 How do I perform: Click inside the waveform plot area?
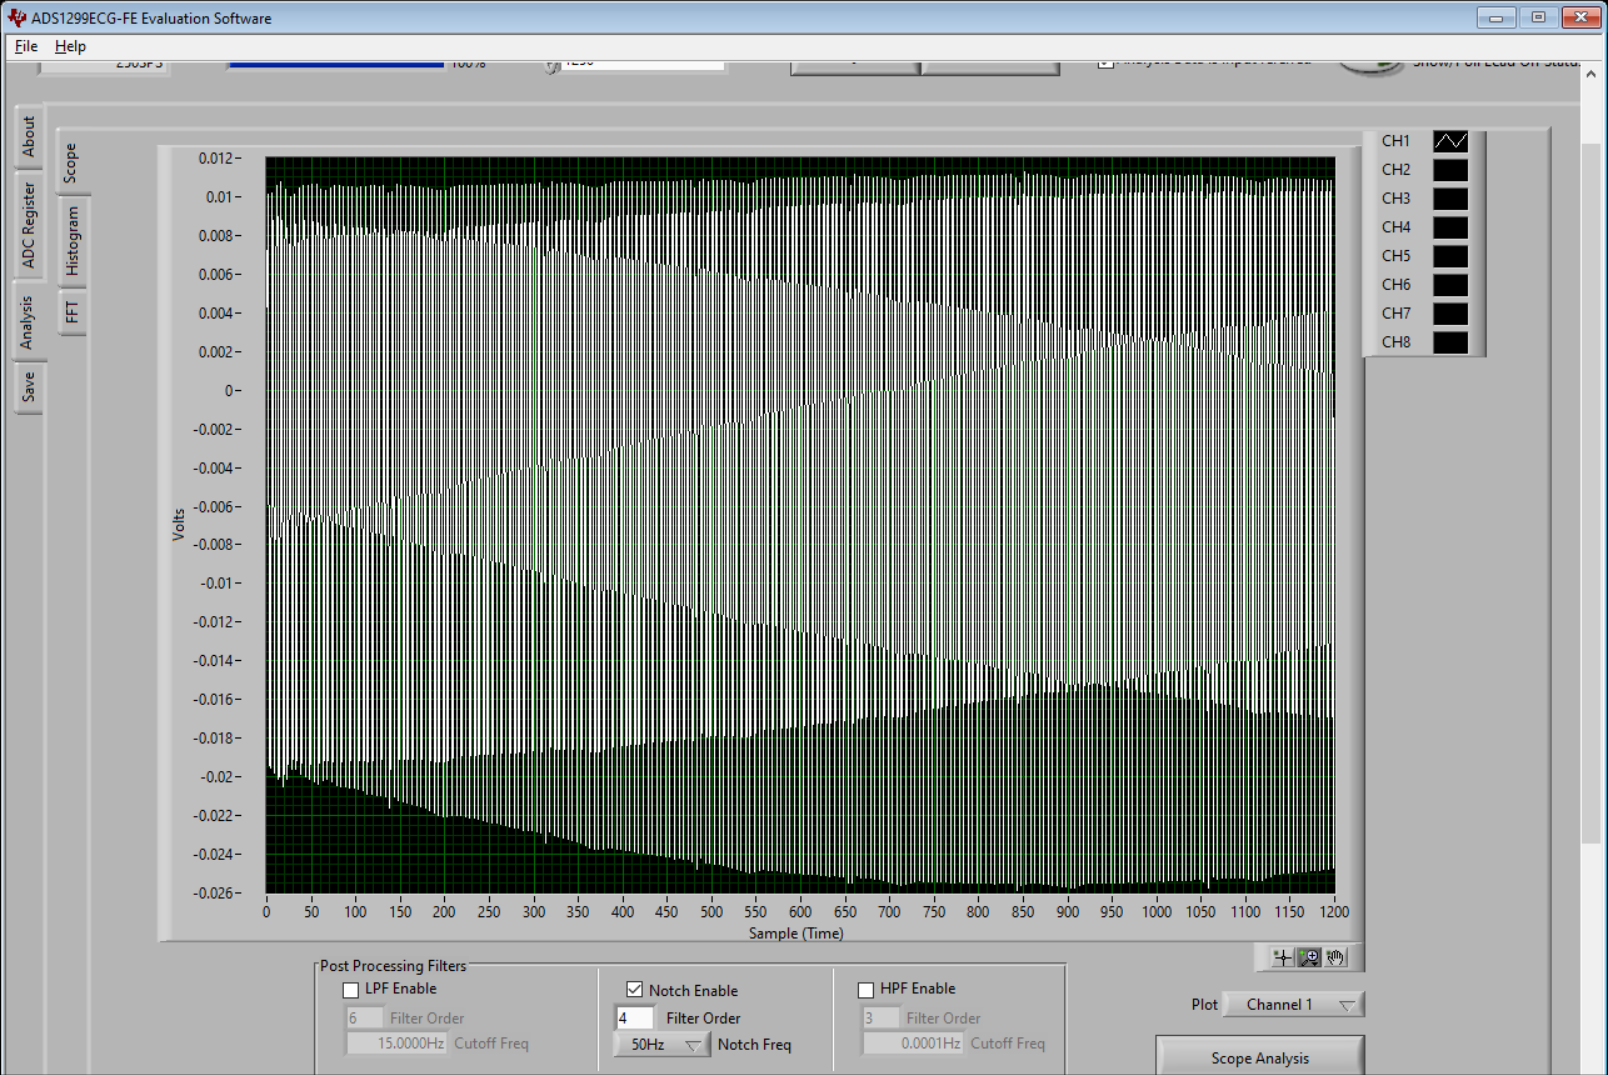click(x=800, y=525)
